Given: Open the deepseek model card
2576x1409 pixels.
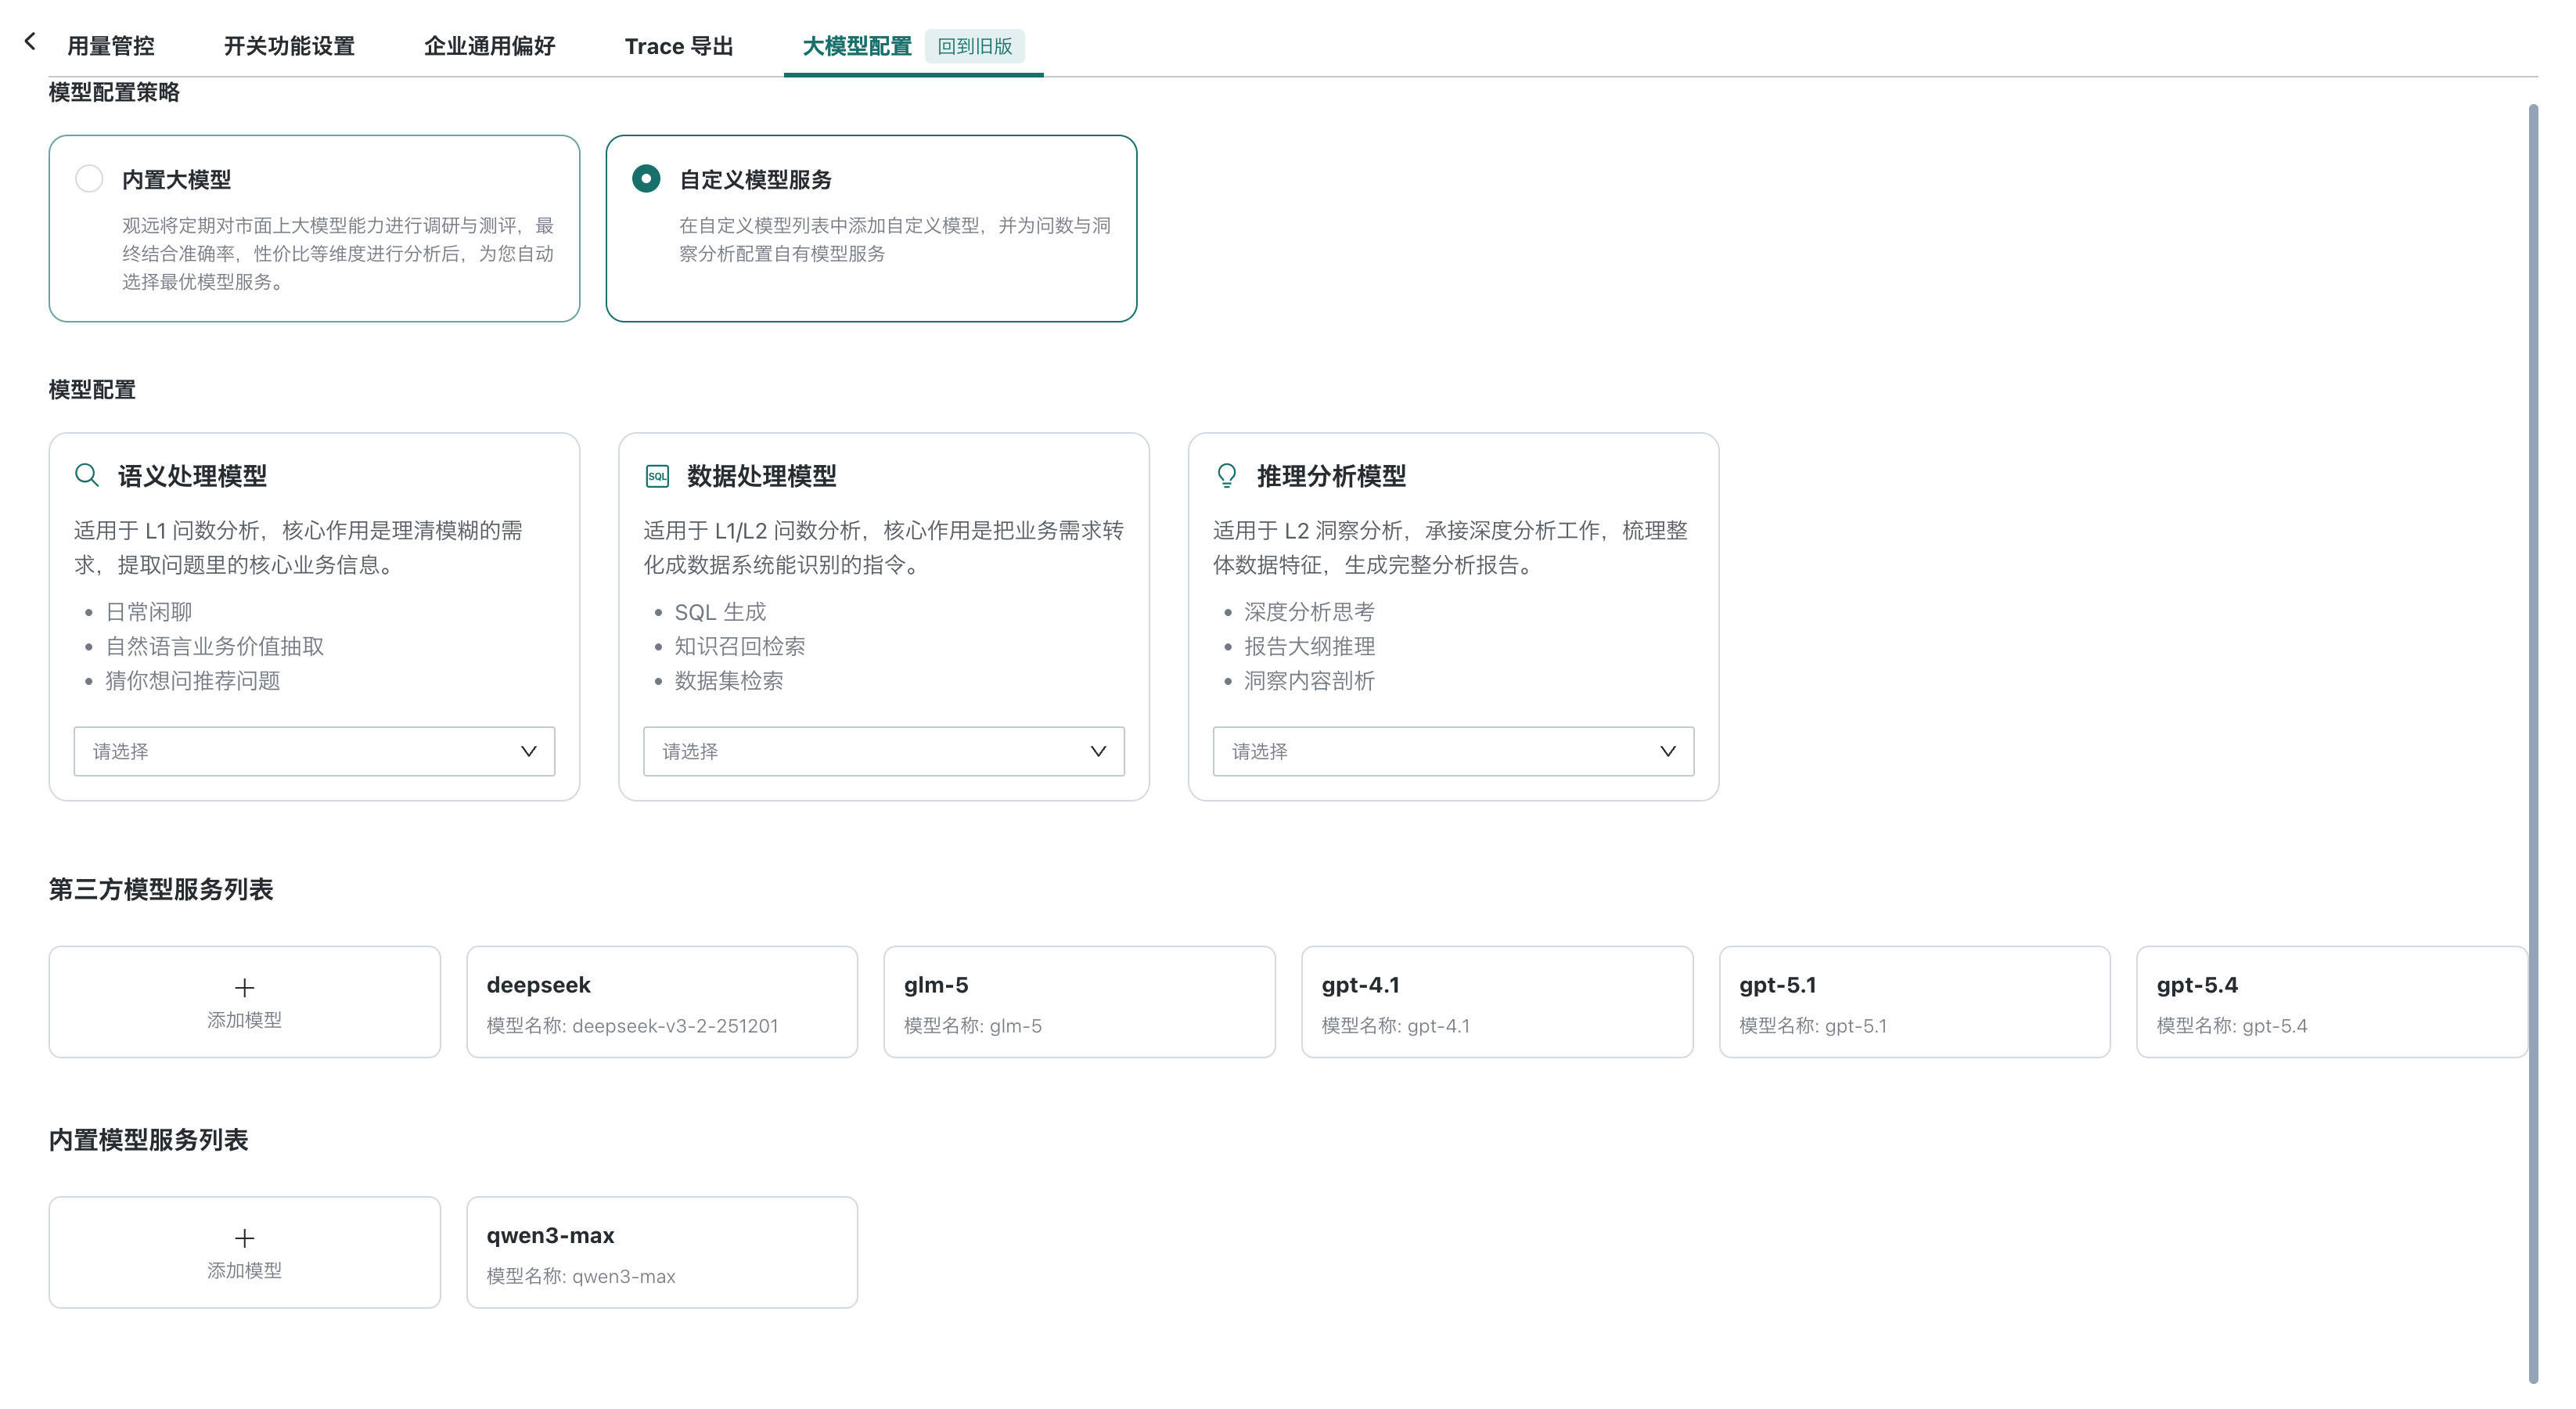Looking at the screenshot, I should (662, 1002).
